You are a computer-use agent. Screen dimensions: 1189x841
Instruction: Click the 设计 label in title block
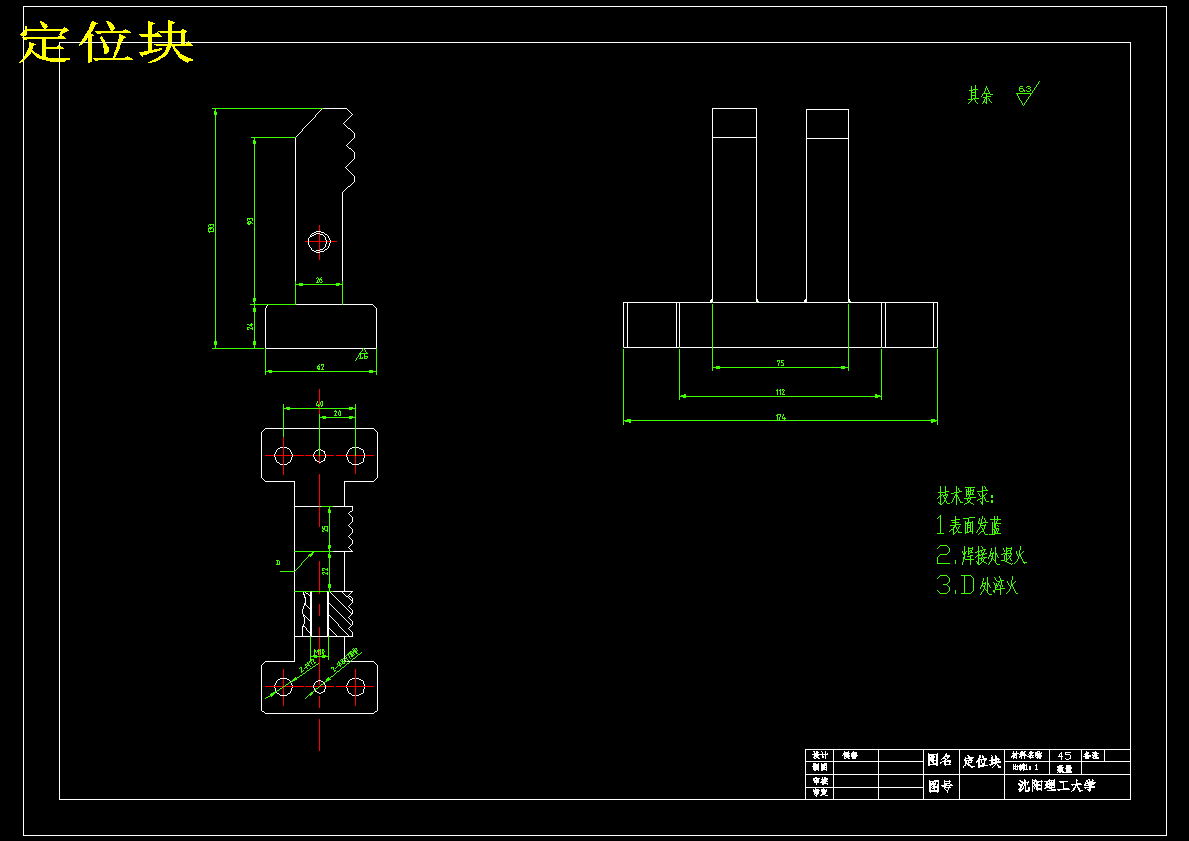coord(820,755)
